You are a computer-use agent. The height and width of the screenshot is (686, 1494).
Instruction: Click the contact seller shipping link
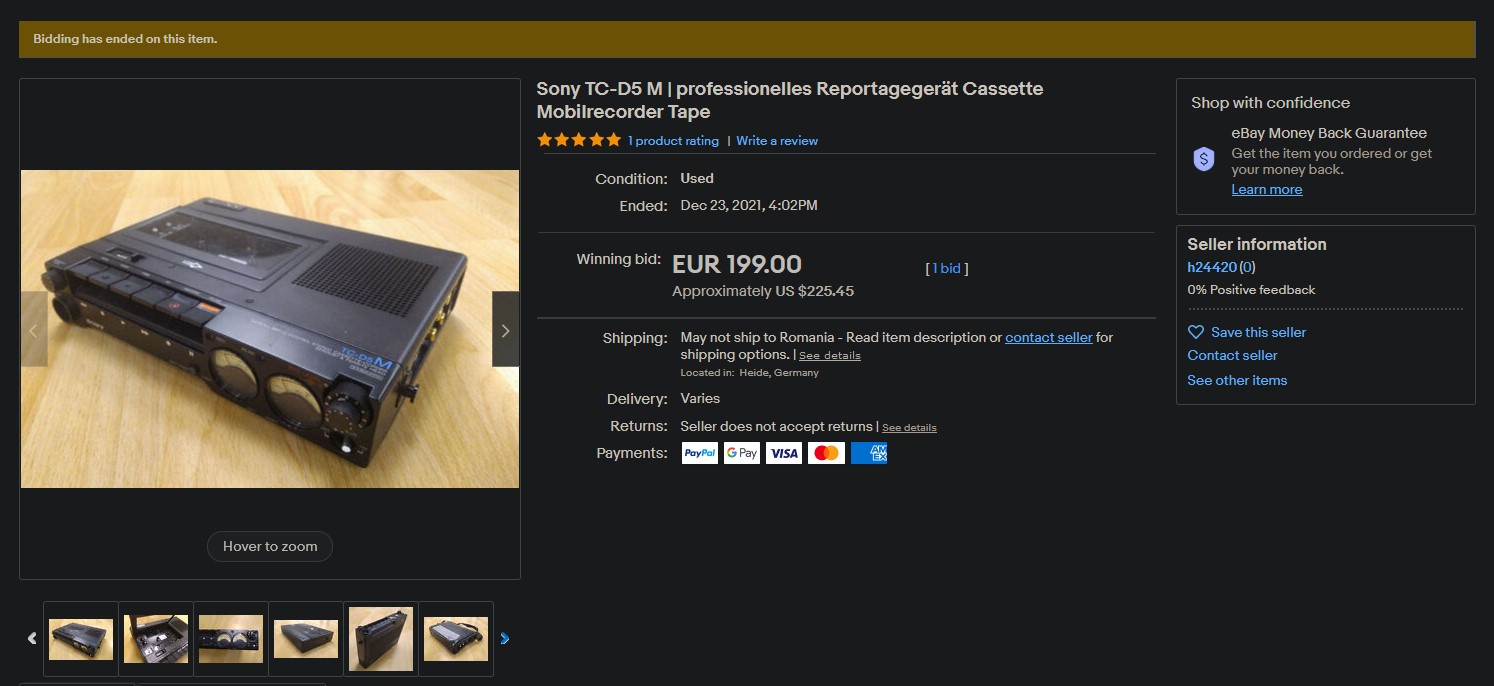point(1048,337)
